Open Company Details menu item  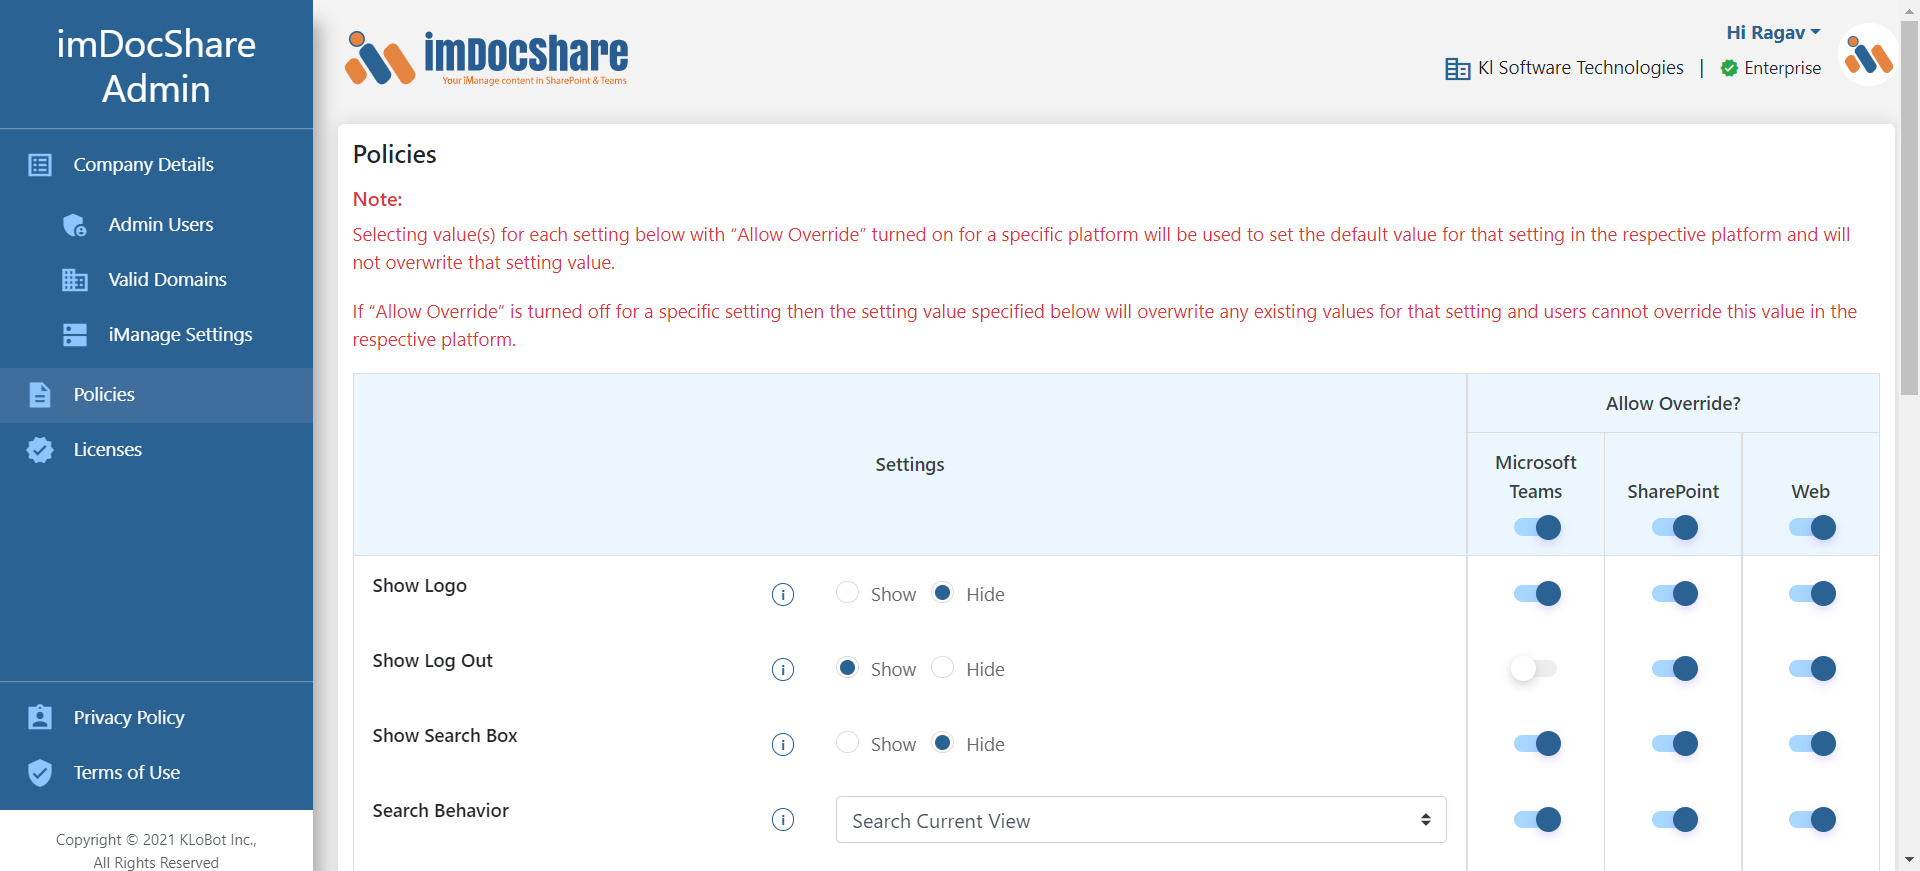tap(156, 165)
